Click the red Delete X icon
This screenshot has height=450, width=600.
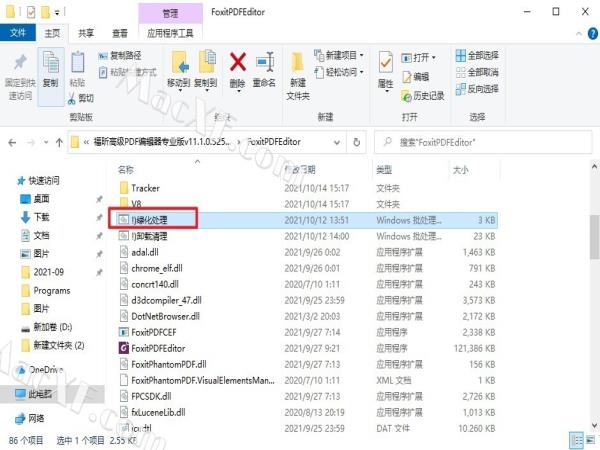pos(238,62)
